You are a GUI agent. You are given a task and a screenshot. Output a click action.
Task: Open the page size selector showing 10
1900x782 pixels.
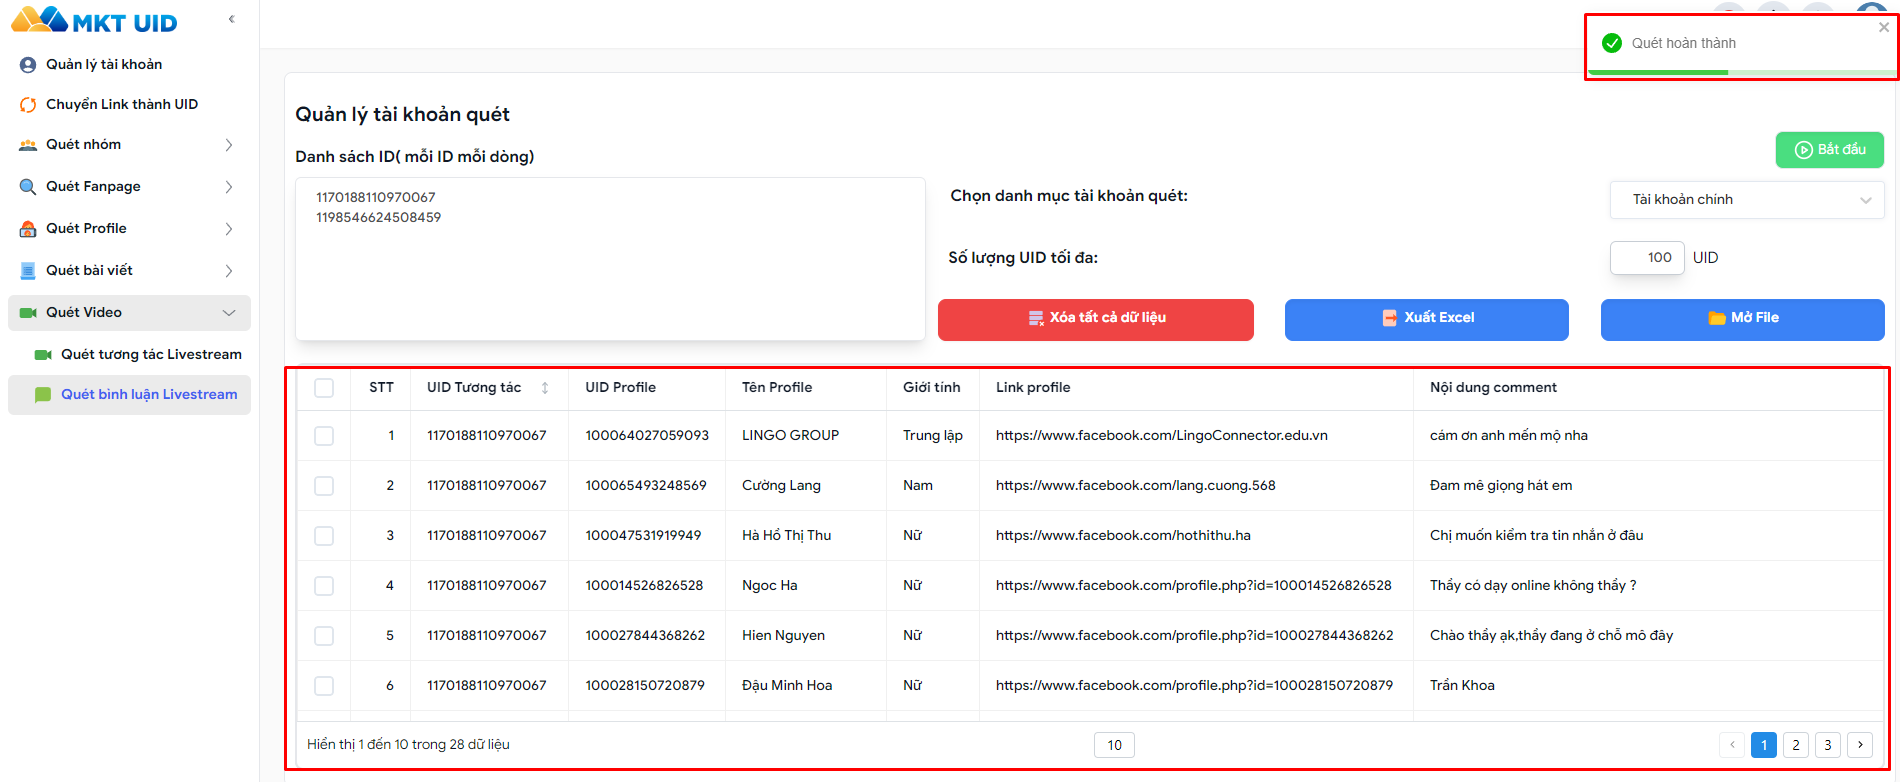[x=1115, y=745]
